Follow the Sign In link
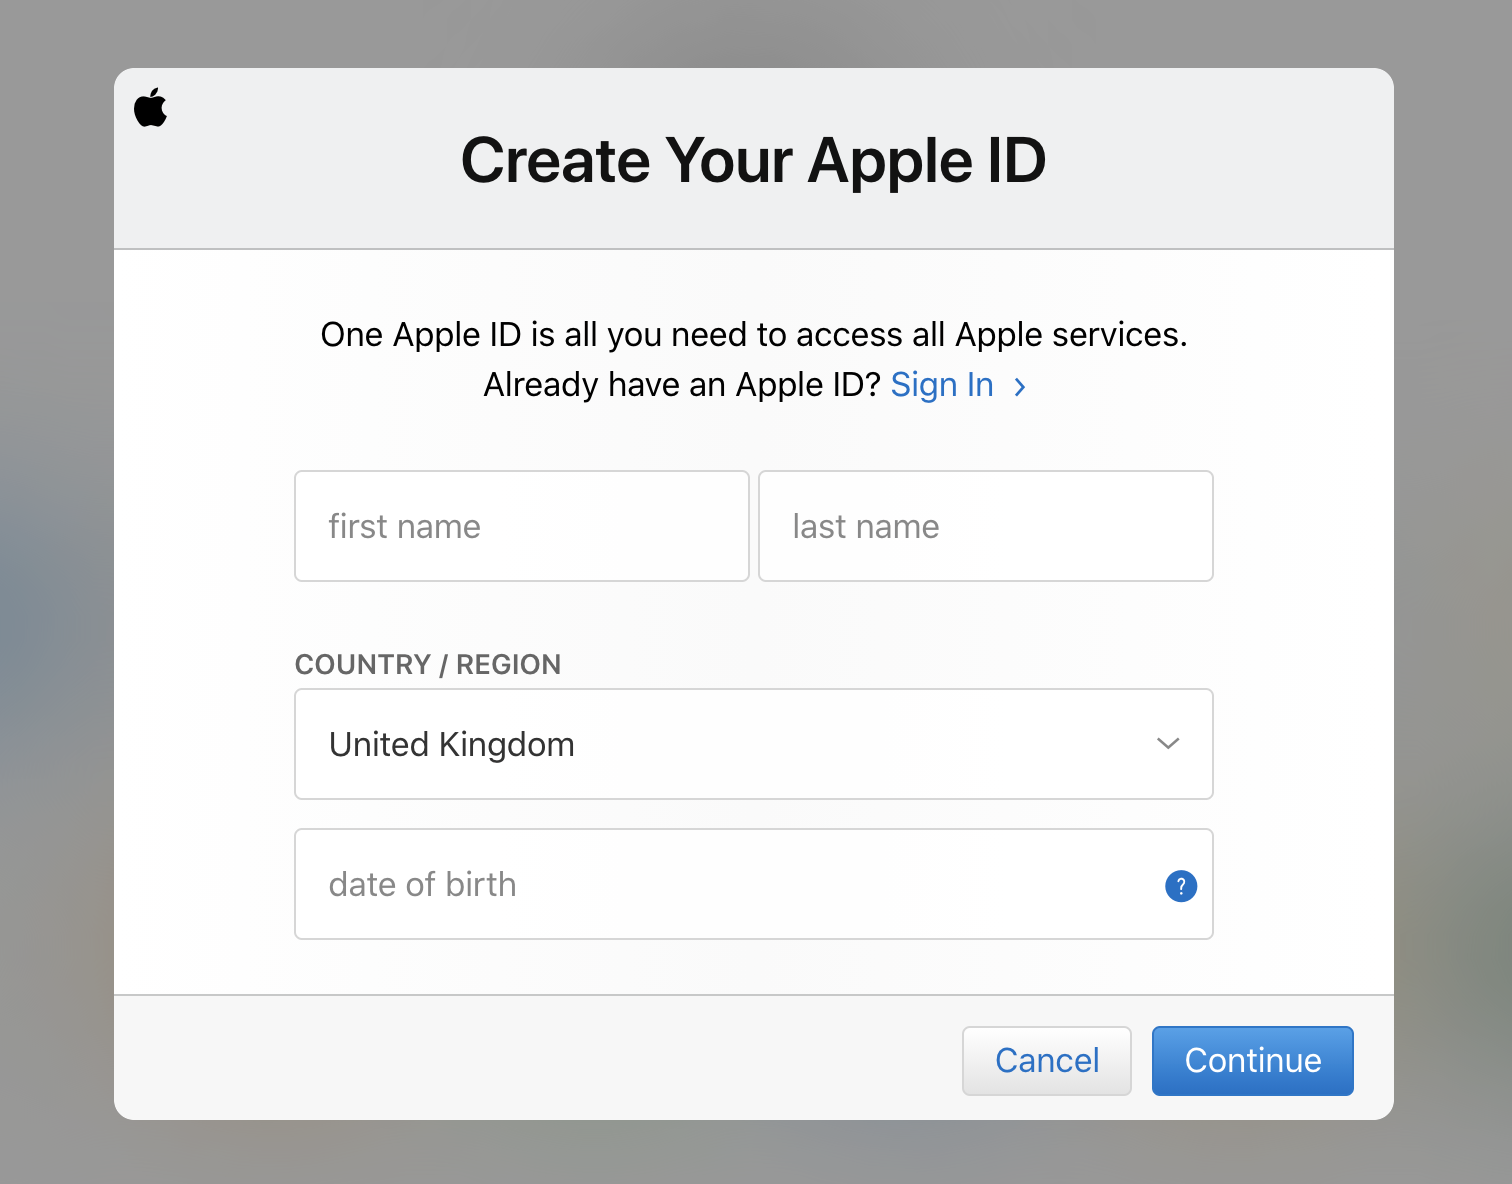The width and height of the screenshot is (1512, 1184). click(x=941, y=385)
